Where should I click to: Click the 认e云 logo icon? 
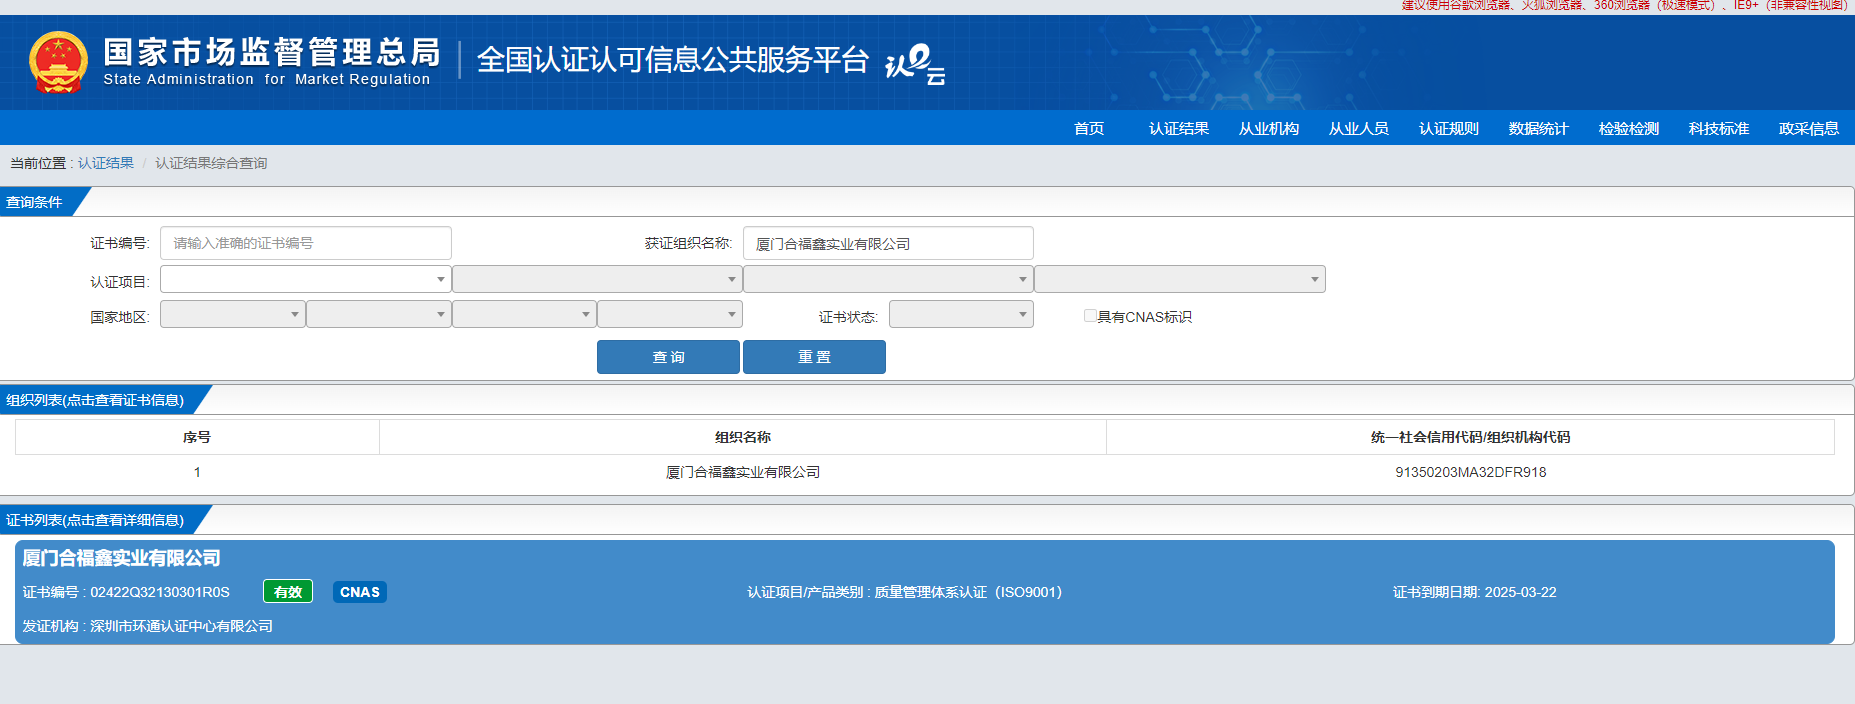[915, 63]
